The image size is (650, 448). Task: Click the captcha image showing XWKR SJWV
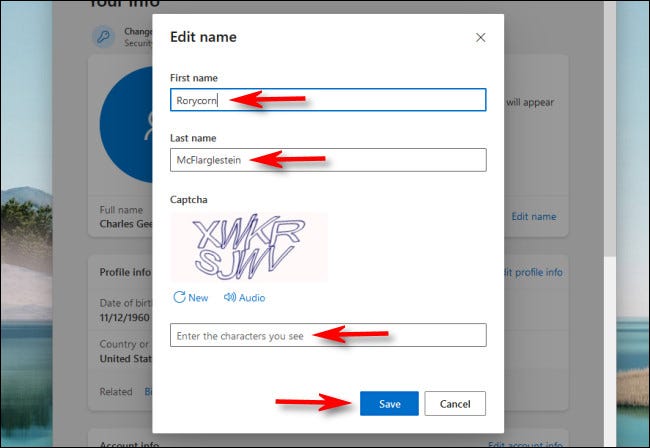(x=249, y=246)
